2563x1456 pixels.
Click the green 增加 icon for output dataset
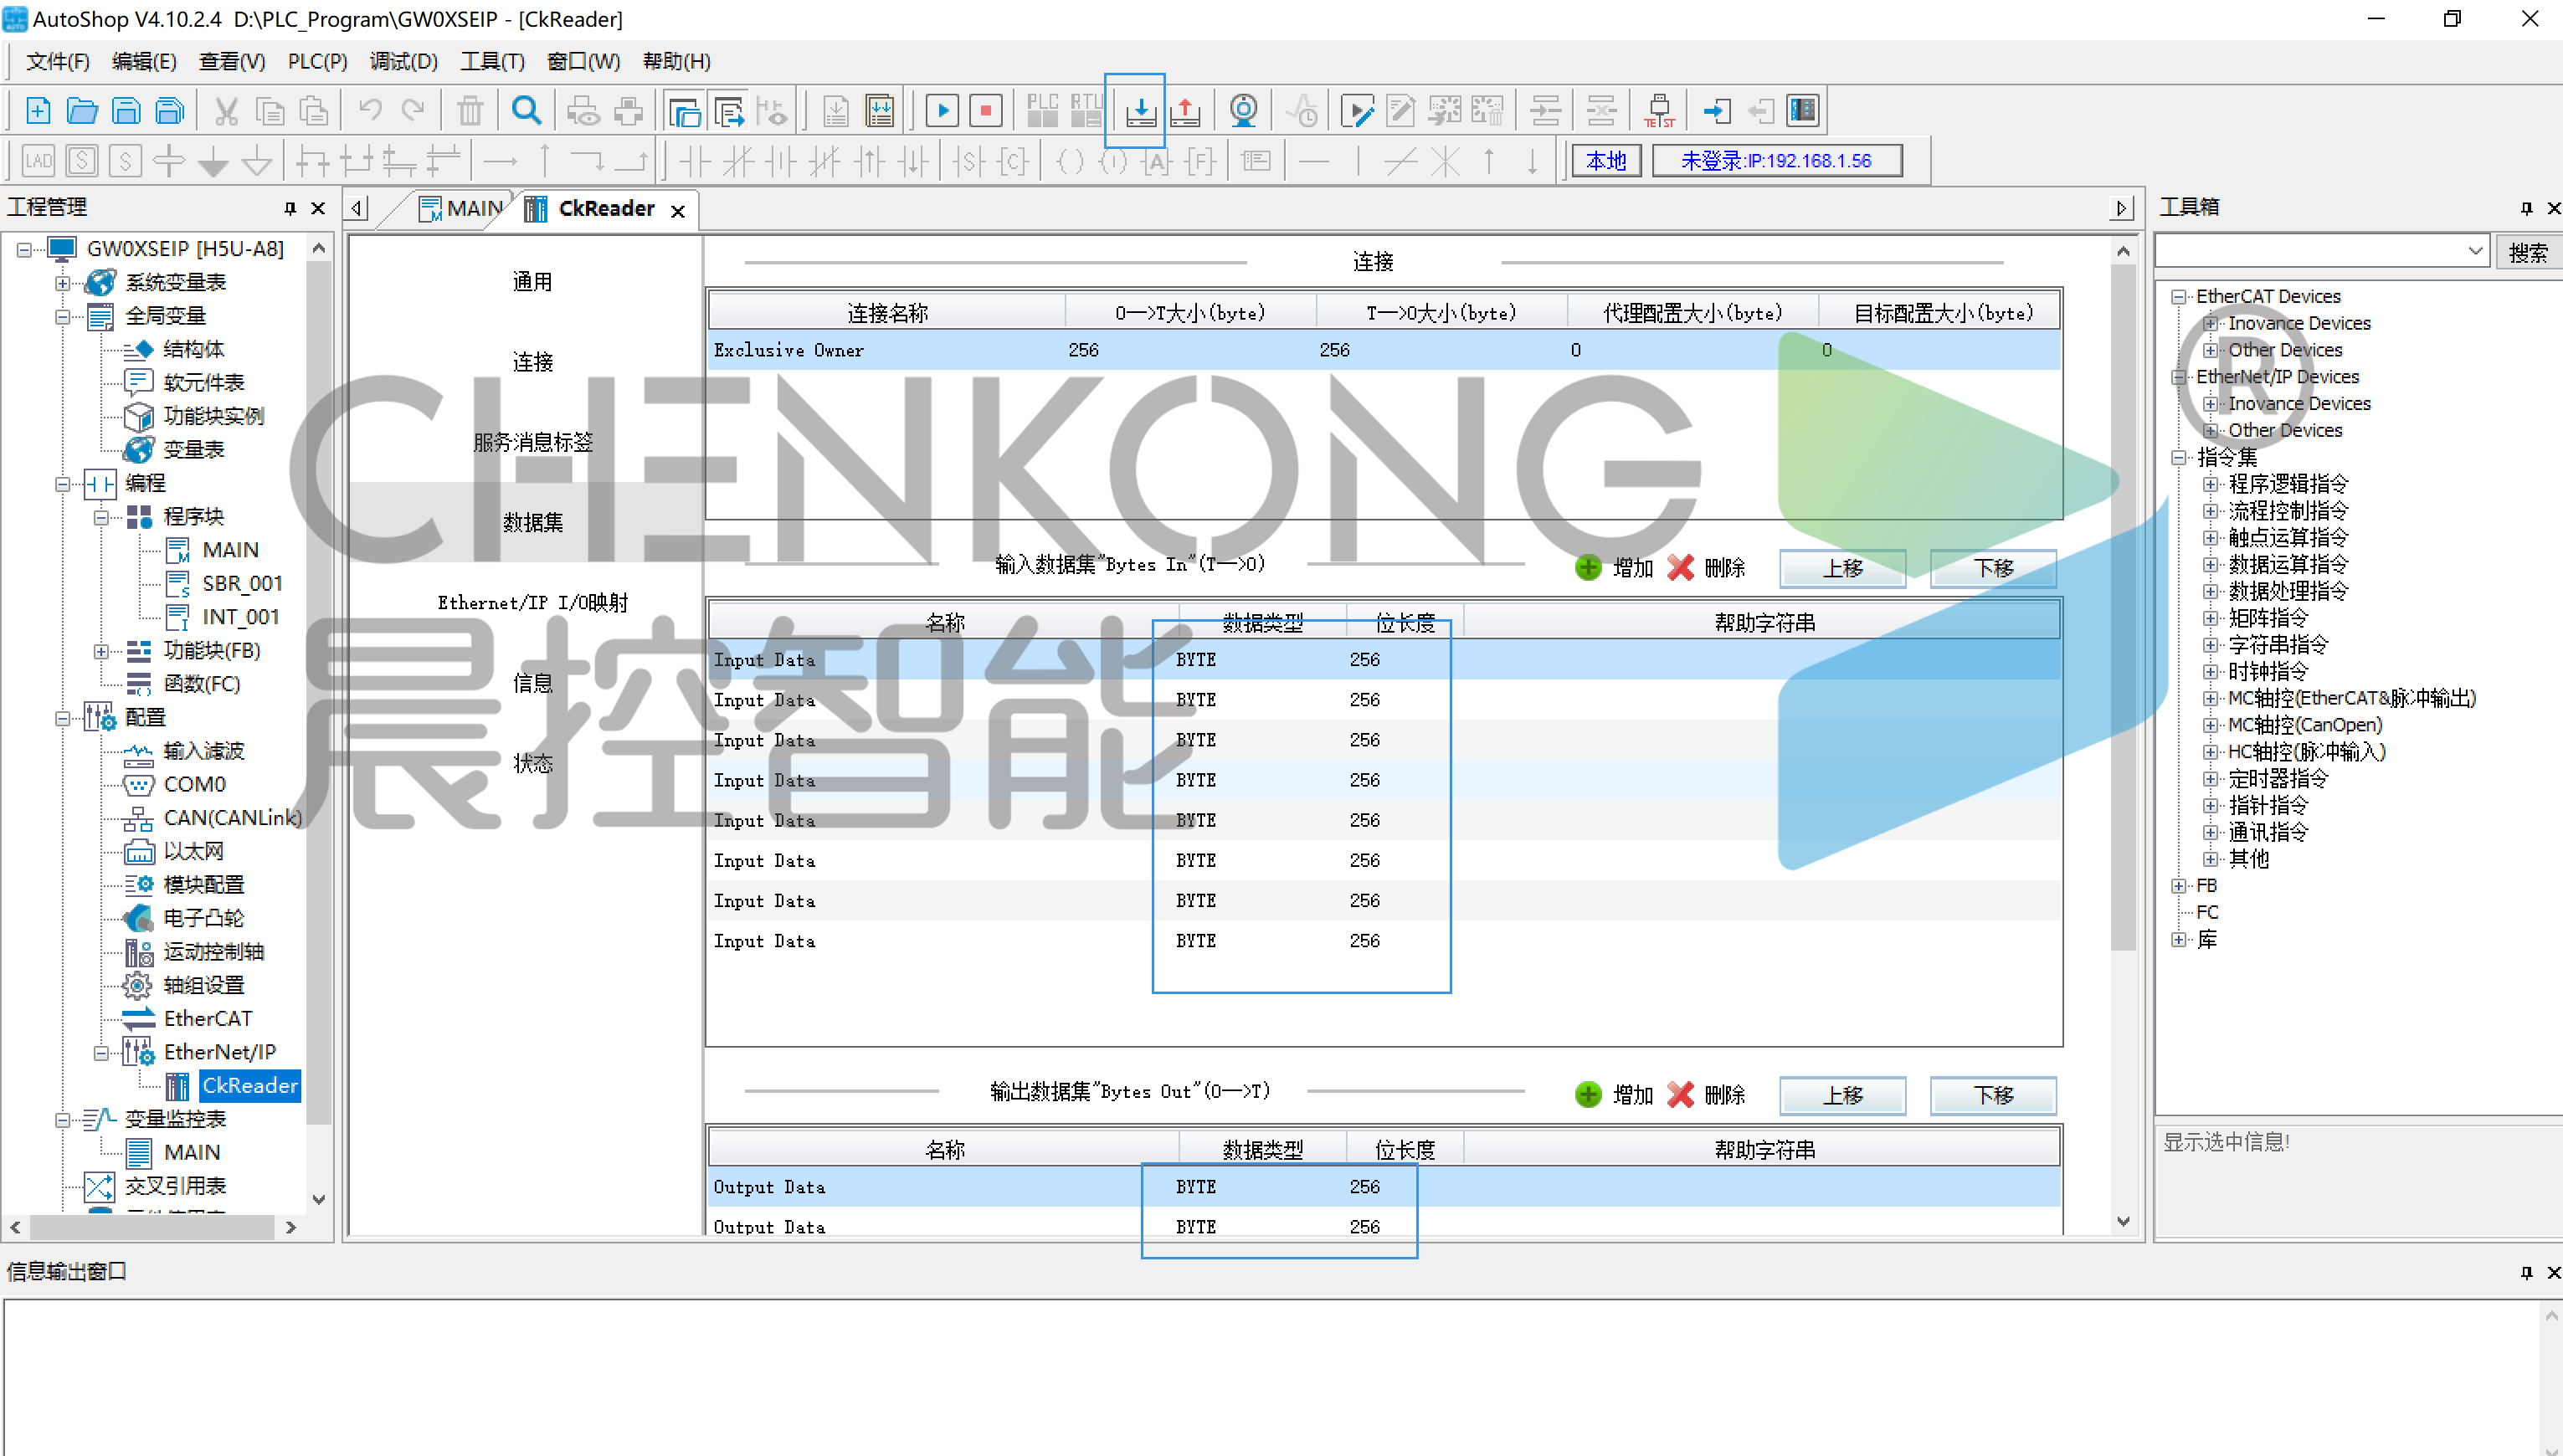click(1588, 1095)
